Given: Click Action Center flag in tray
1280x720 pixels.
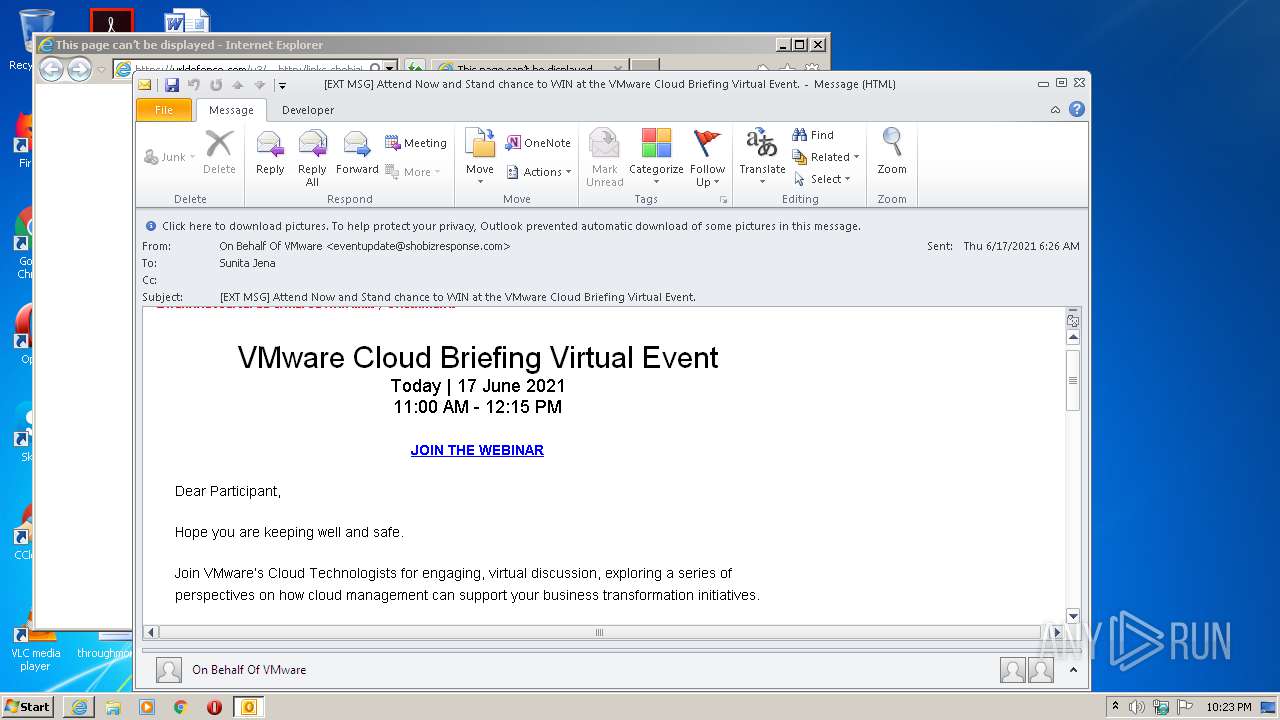Looking at the screenshot, I should tap(1184, 707).
